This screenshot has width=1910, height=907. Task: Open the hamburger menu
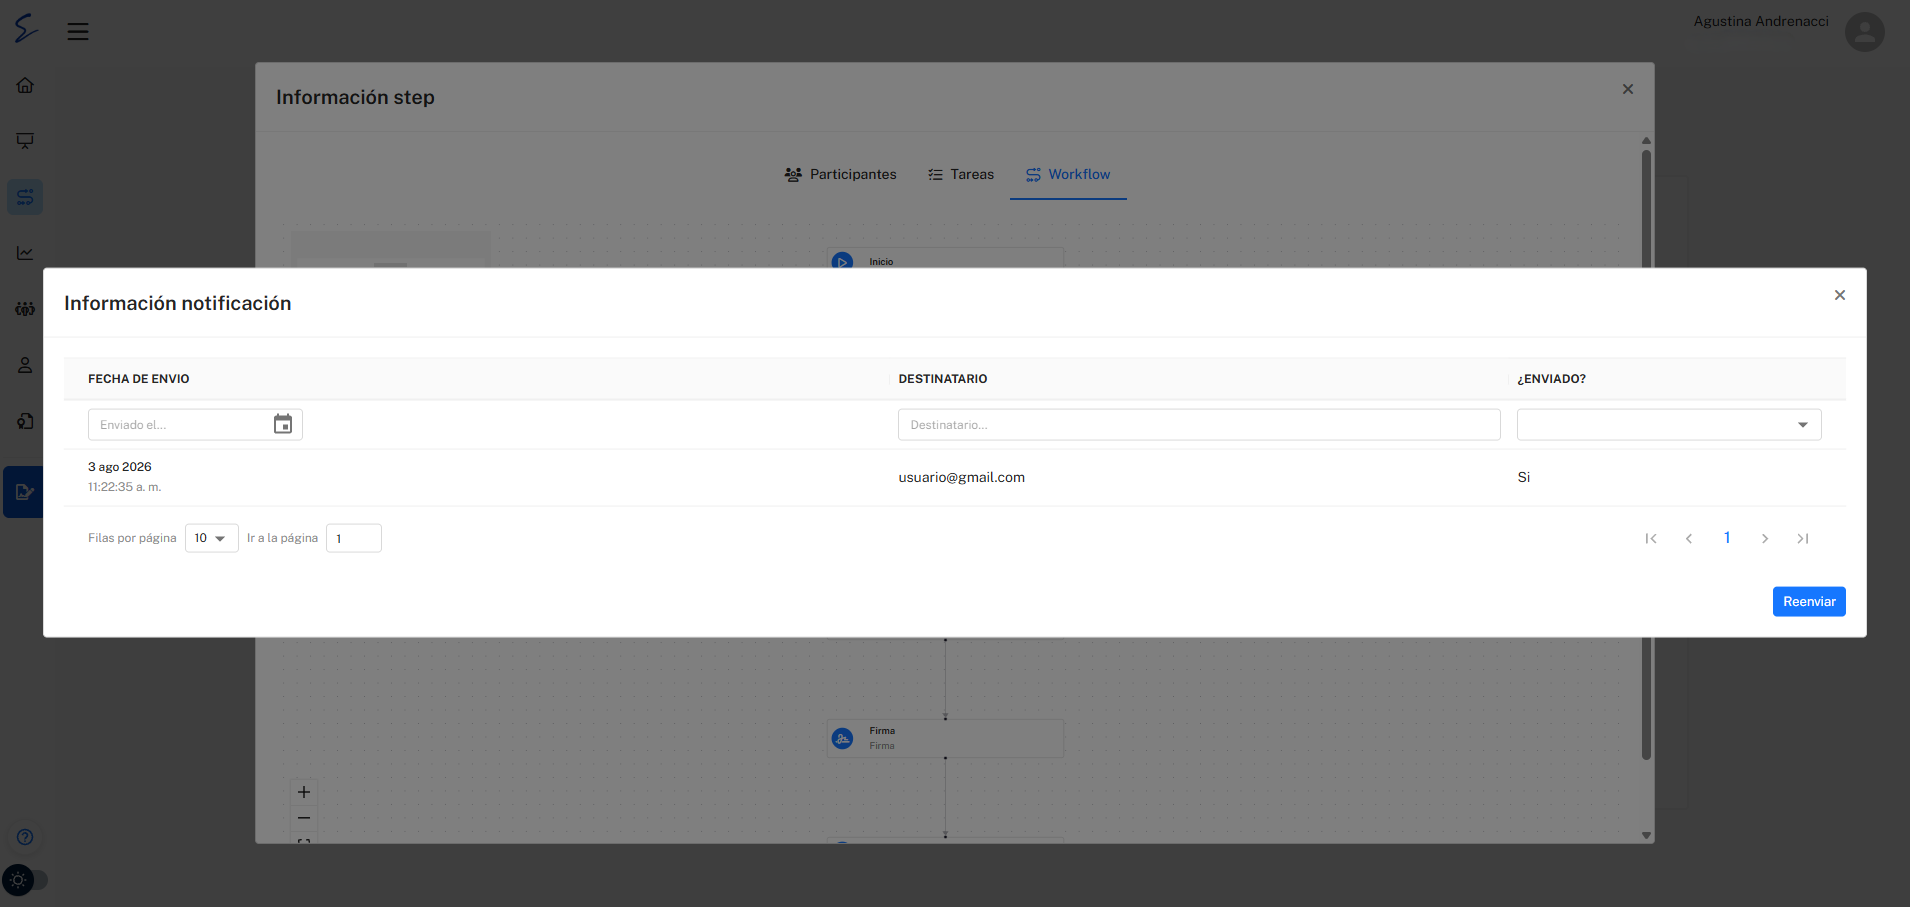(78, 31)
